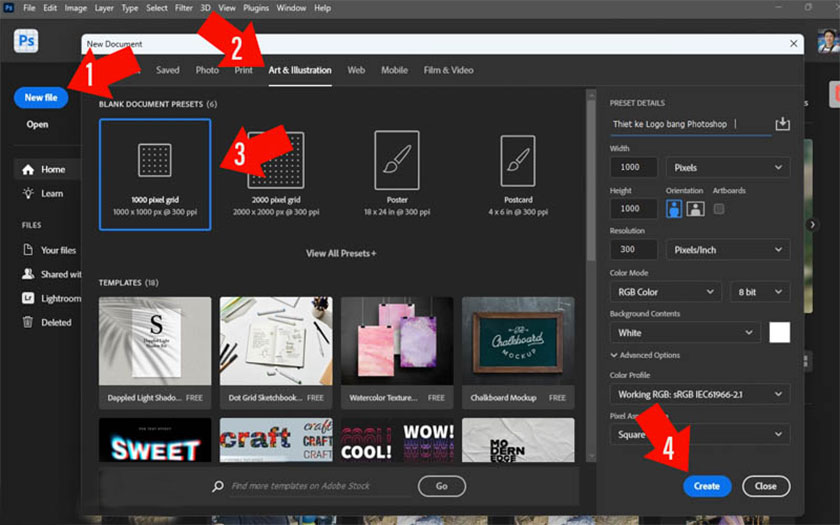This screenshot has height=525, width=840.
Task: Expand View All Presets
Action: (x=341, y=253)
